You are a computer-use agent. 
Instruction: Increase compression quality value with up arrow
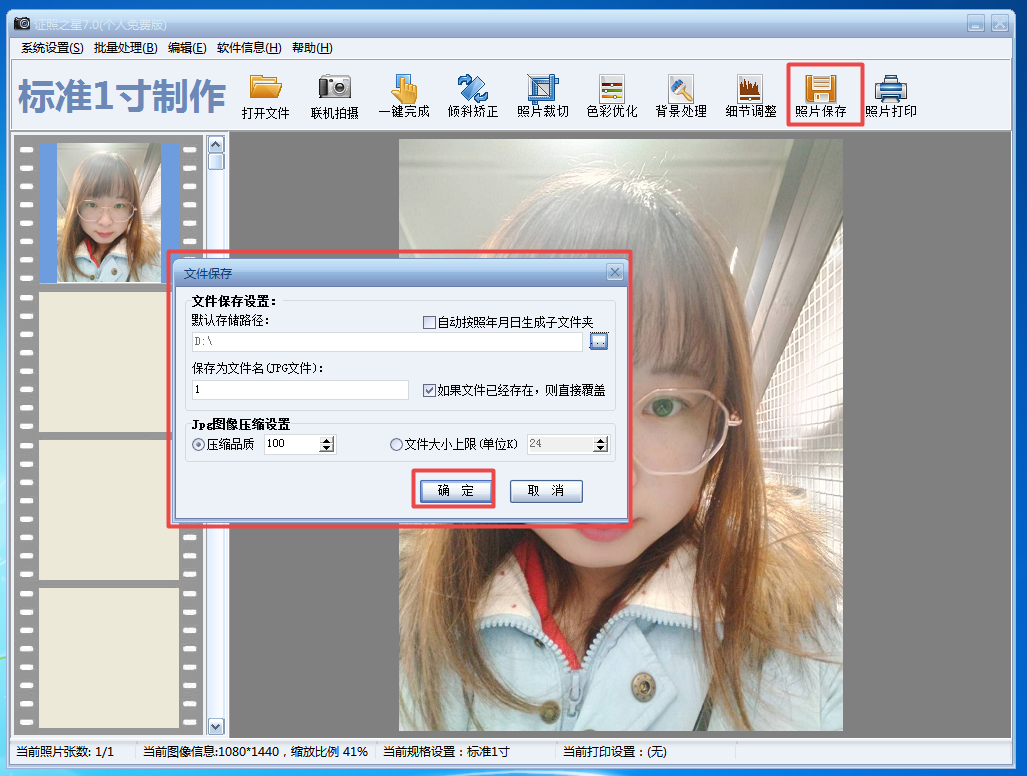tap(327, 440)
